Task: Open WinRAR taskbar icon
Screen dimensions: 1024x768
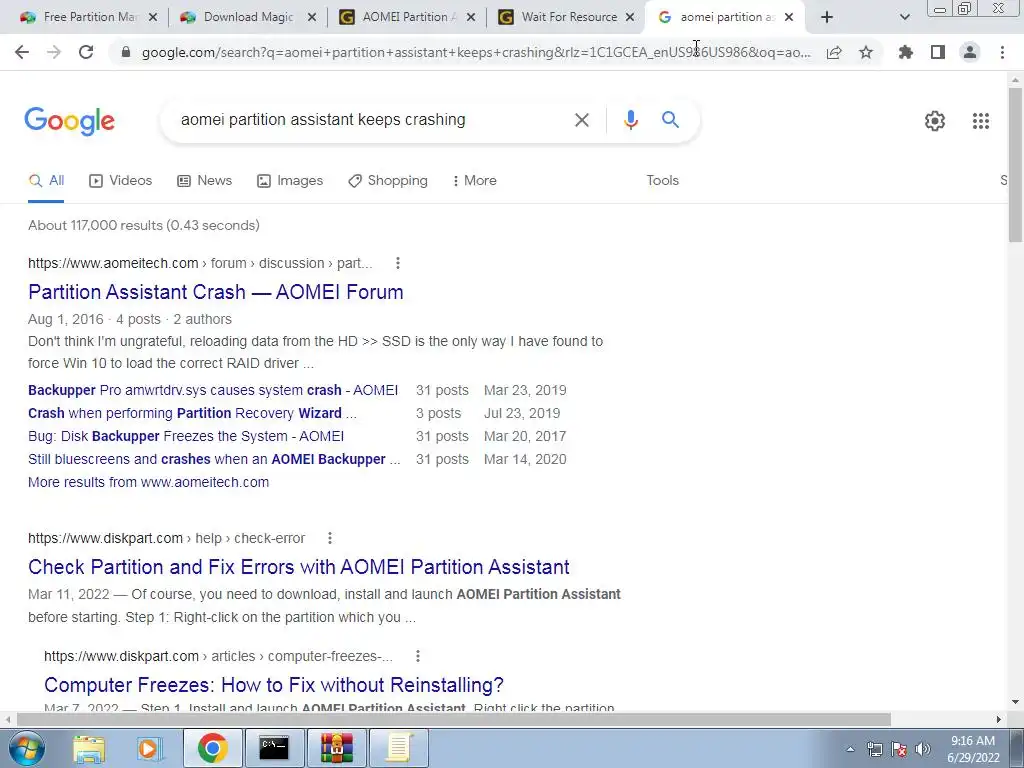Action: (337, 748)
